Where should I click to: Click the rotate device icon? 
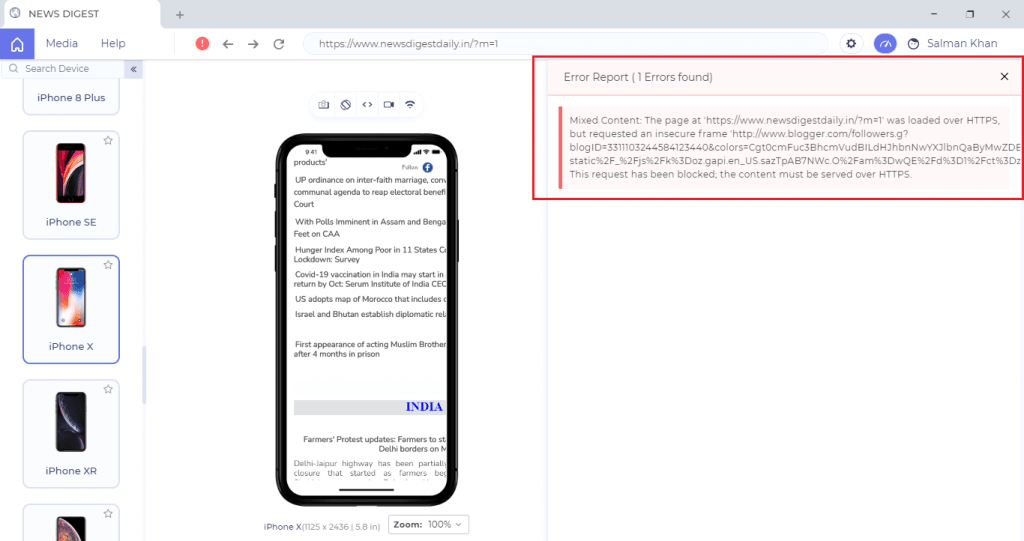pyautogui.click(x=345, y=104)
